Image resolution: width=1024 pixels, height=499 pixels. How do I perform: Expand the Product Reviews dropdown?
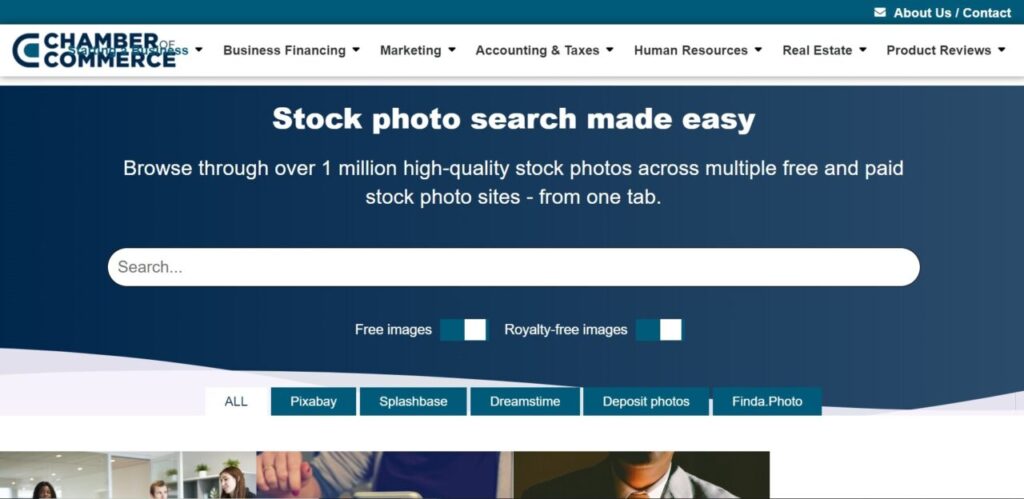[946, 50]
